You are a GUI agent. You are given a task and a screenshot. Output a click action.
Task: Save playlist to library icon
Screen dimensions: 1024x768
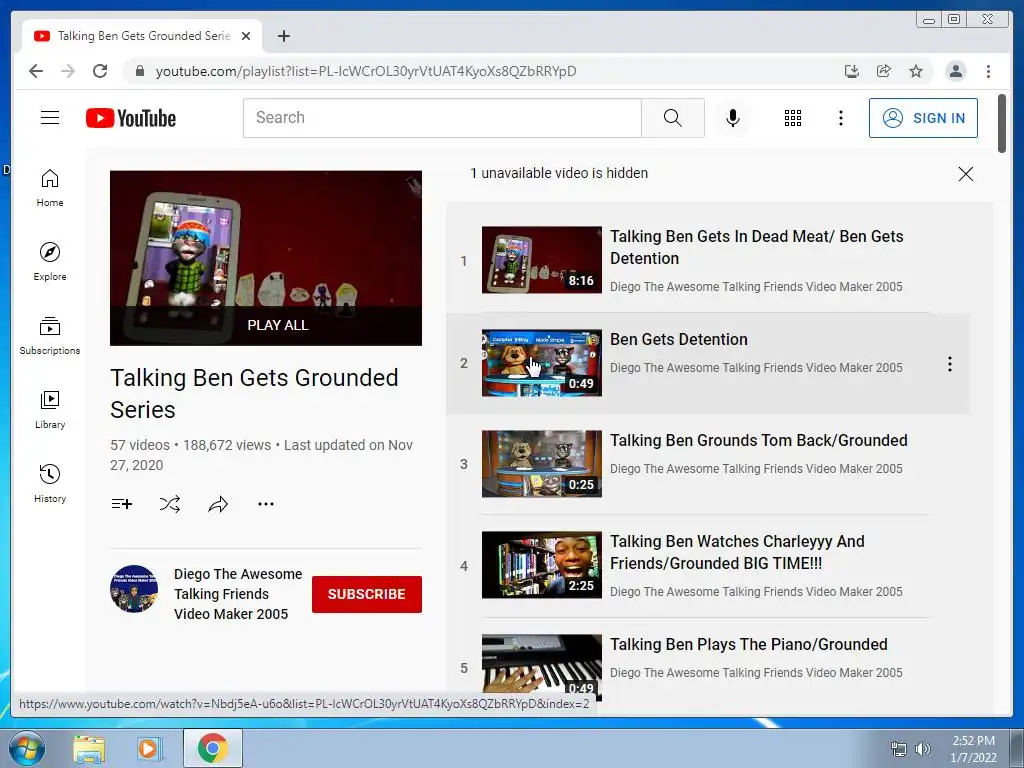click(x=121, y=504)
